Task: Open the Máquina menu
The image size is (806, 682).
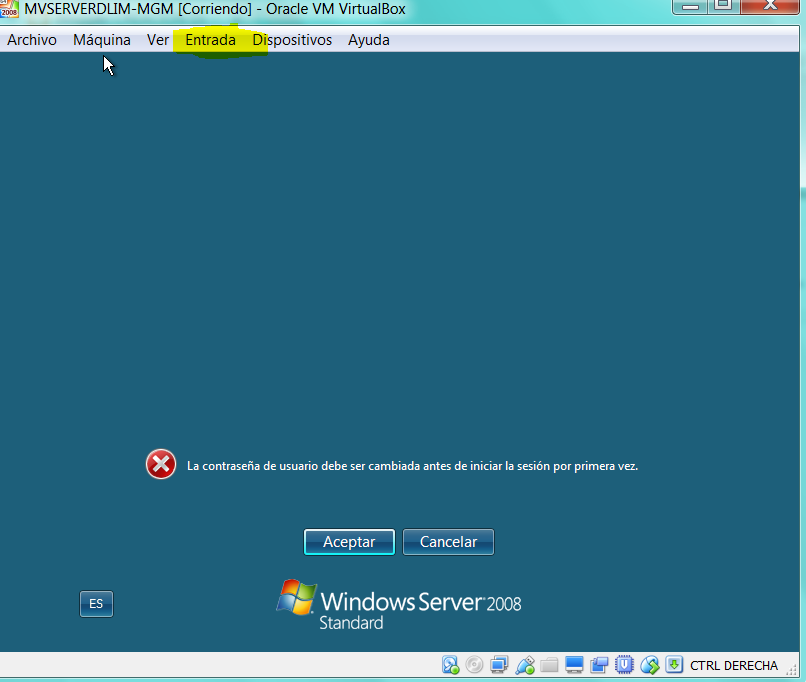Action: click(x=101, y=40)
